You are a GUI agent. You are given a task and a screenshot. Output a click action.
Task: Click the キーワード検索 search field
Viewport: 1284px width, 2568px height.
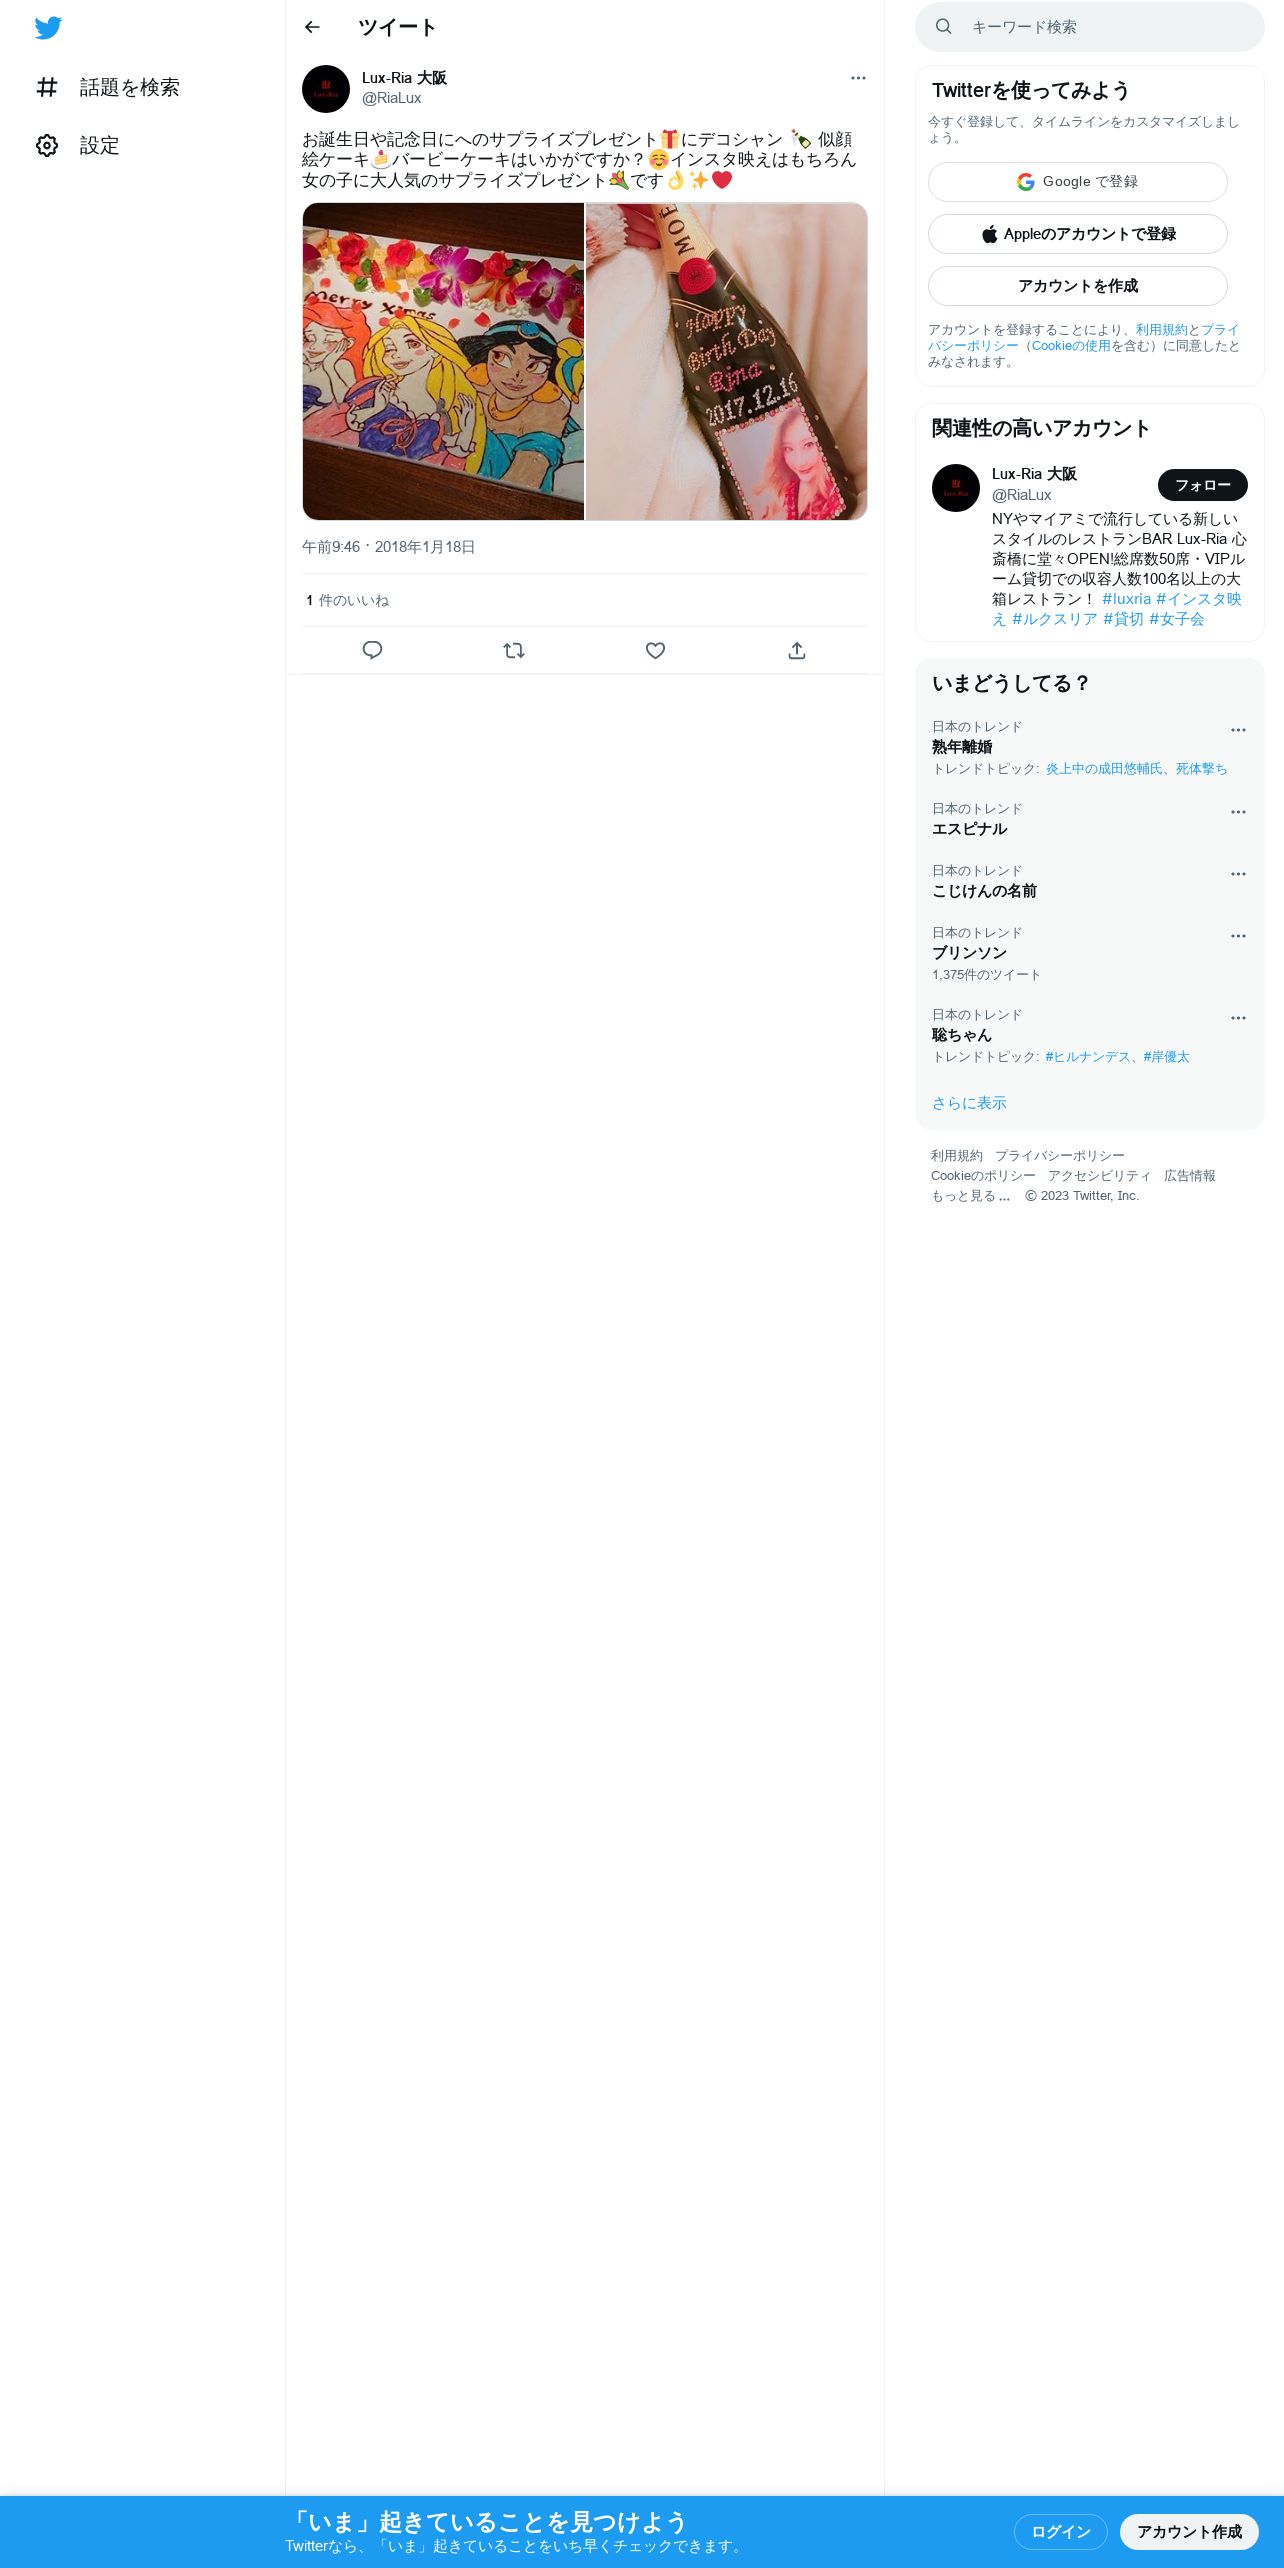pyautogui.click(x=1090, y=27)
